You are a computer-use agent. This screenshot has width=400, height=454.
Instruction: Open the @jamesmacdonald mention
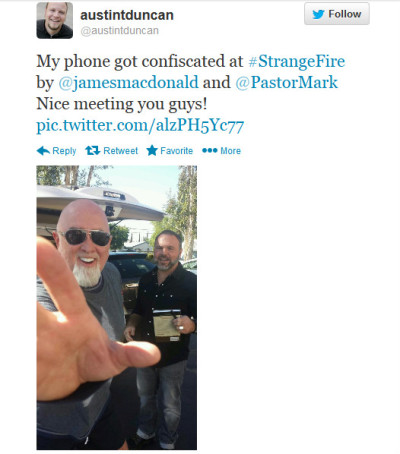coord(128,82)
